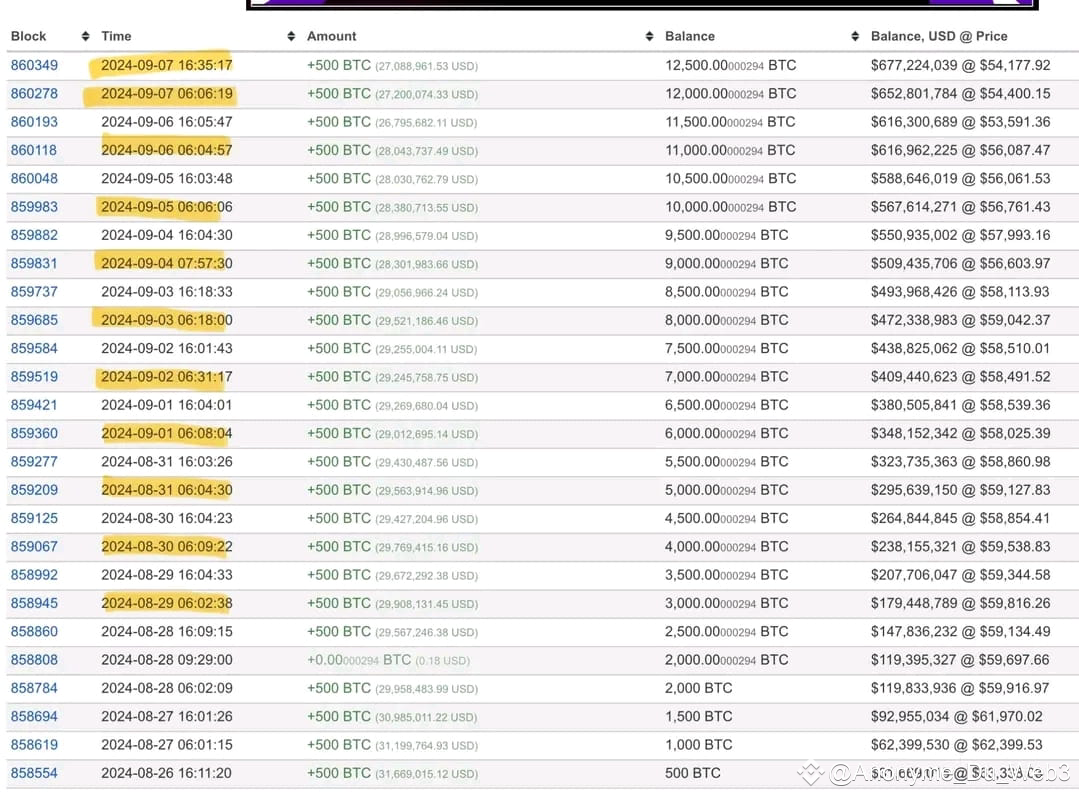1079x795 pixels.
Task: Click value $409,440,623 @ $58,491.52
Action: [x=961, y=377]
